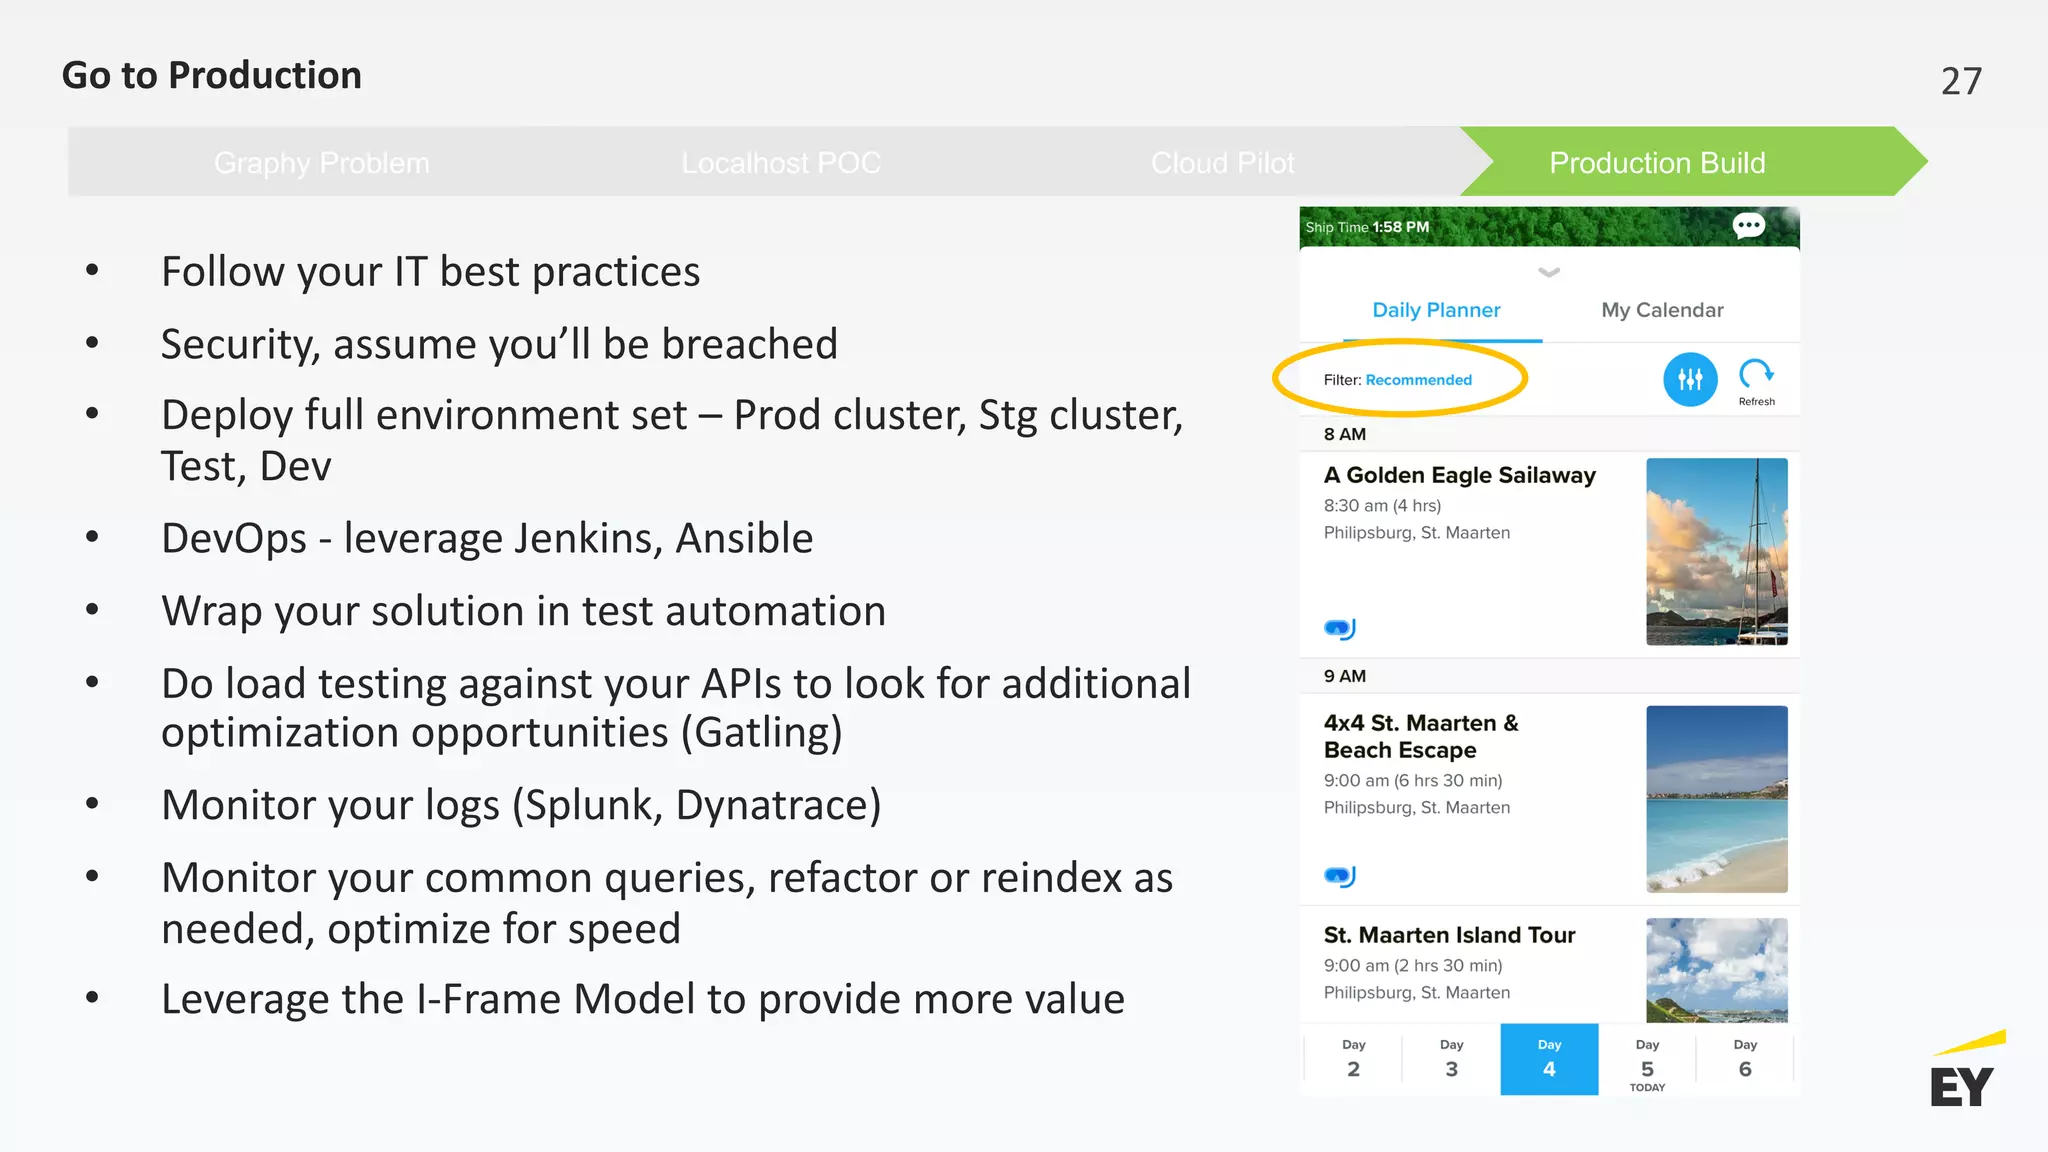2048x1152 pixels.
Task: Select Day 3 in day selector
Action: coord(1451,1059)
